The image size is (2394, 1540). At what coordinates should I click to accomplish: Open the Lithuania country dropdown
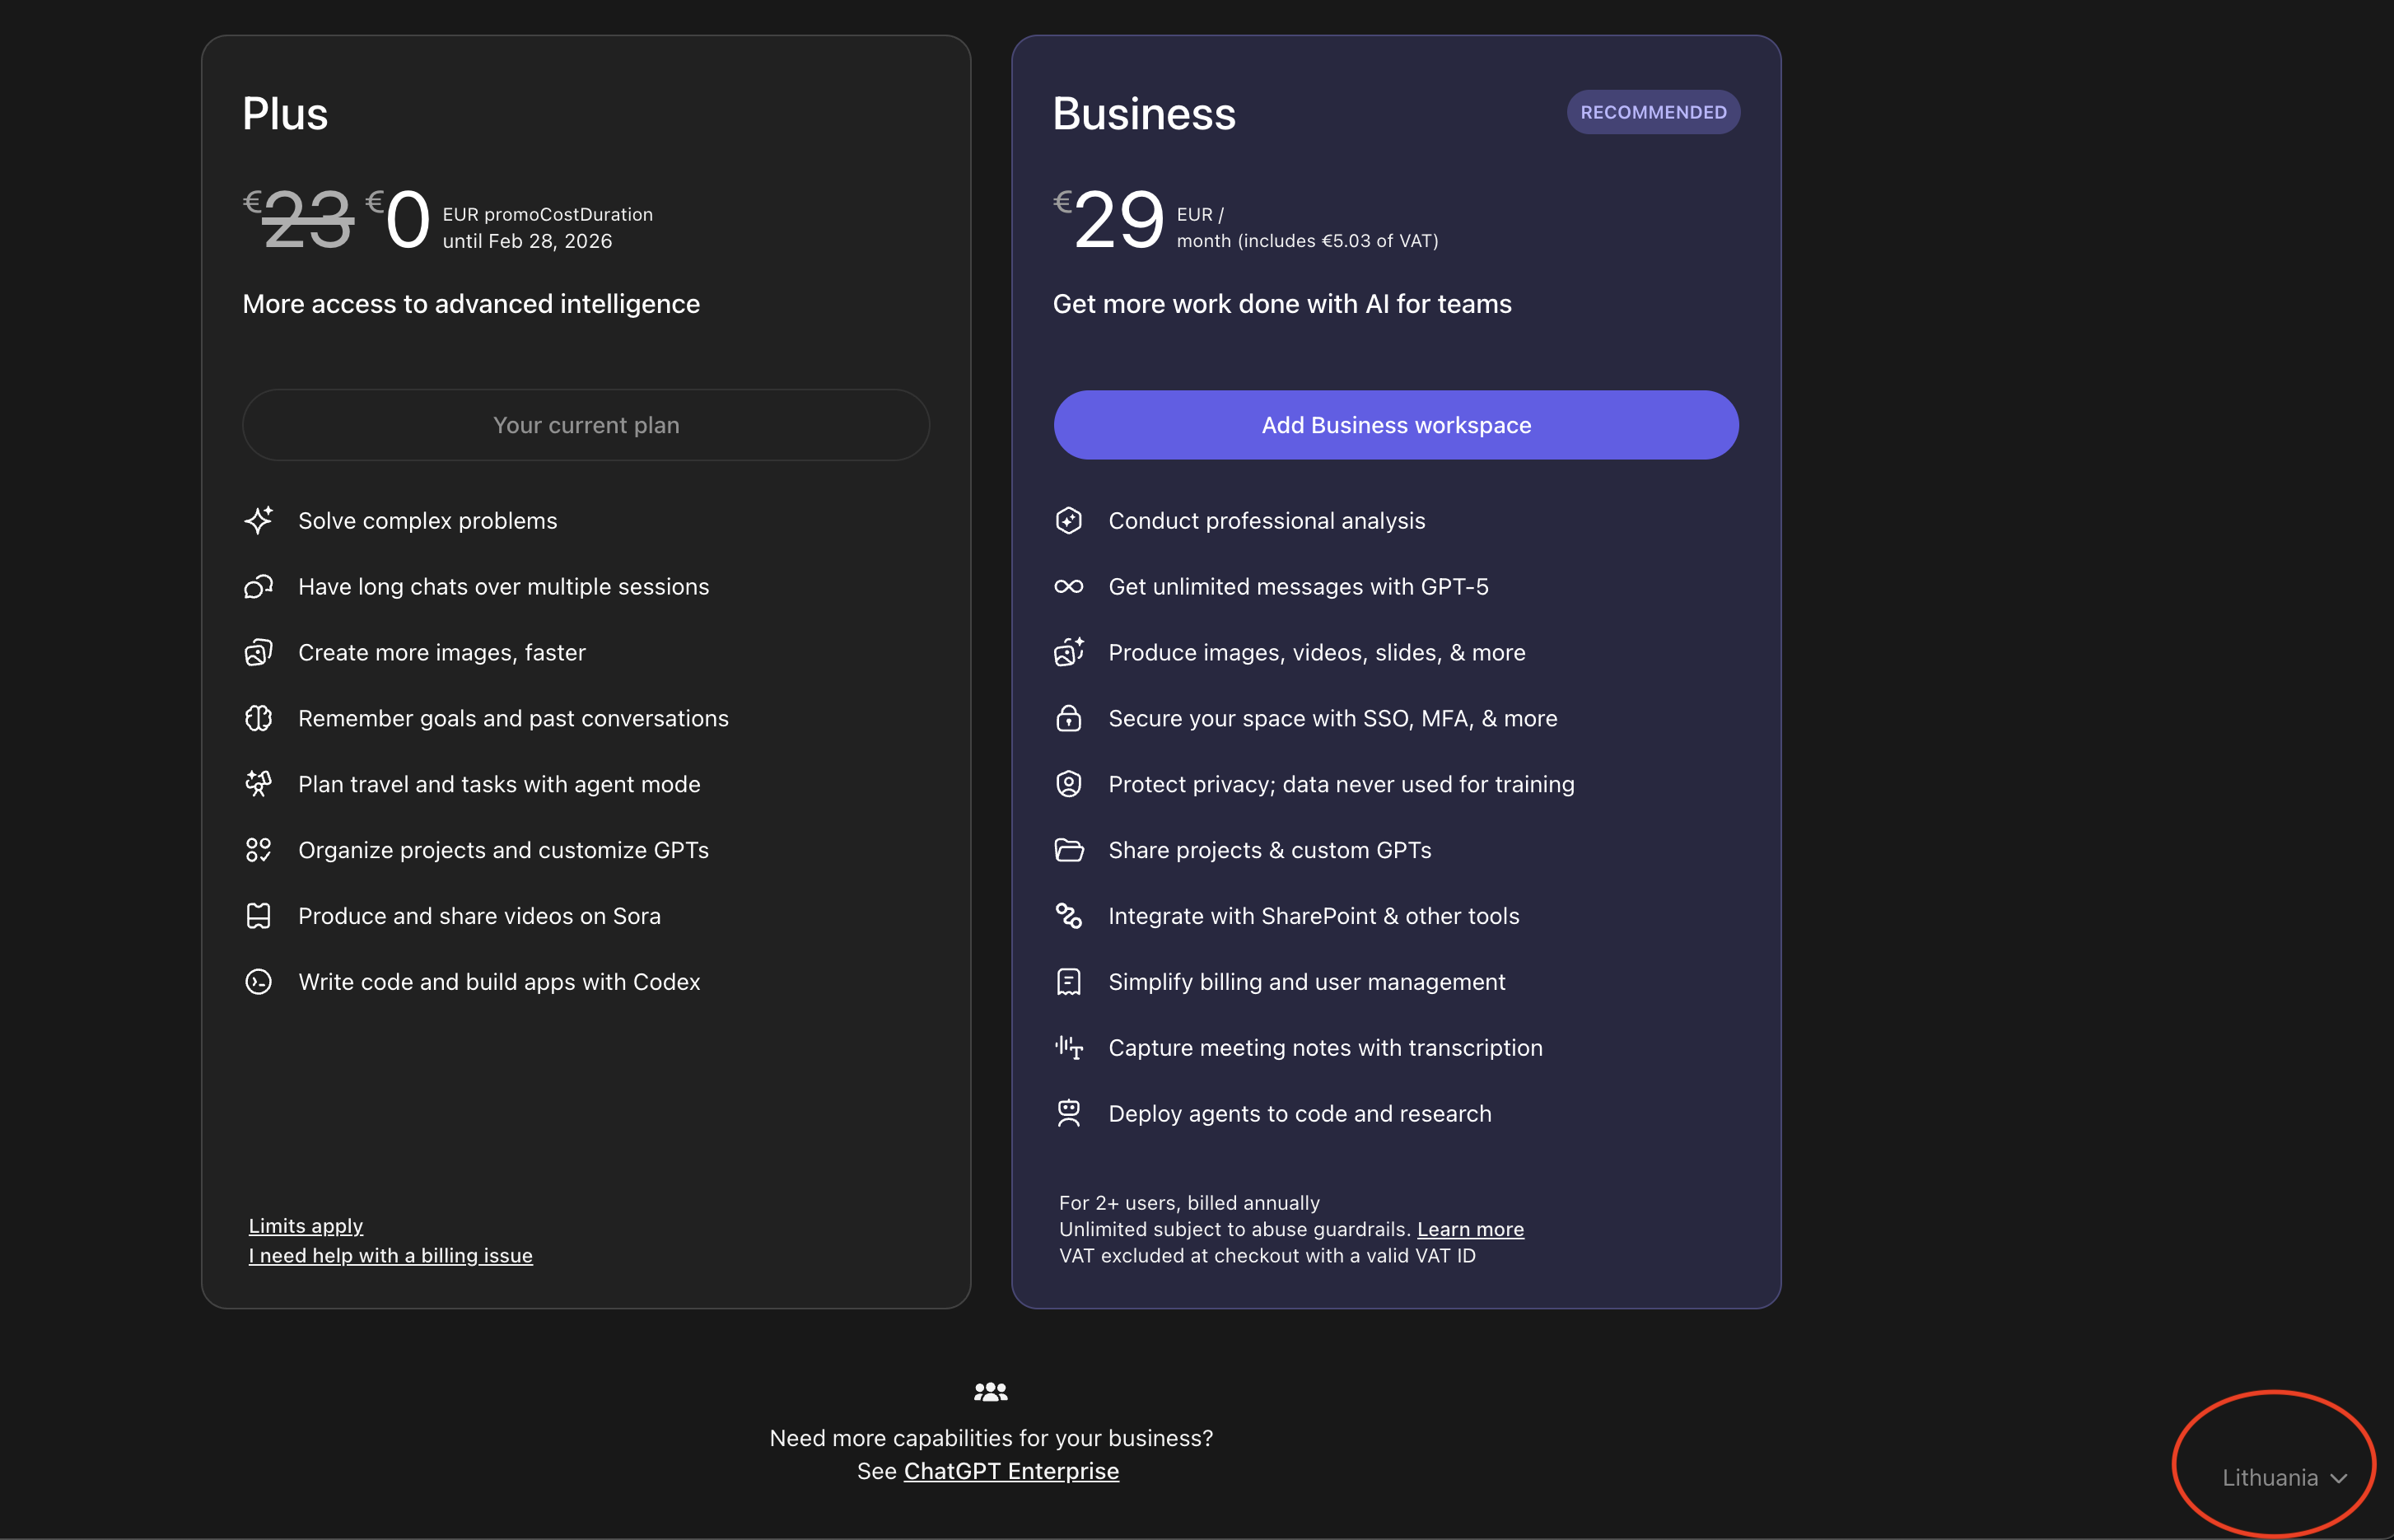(x=2284, y=1477)
